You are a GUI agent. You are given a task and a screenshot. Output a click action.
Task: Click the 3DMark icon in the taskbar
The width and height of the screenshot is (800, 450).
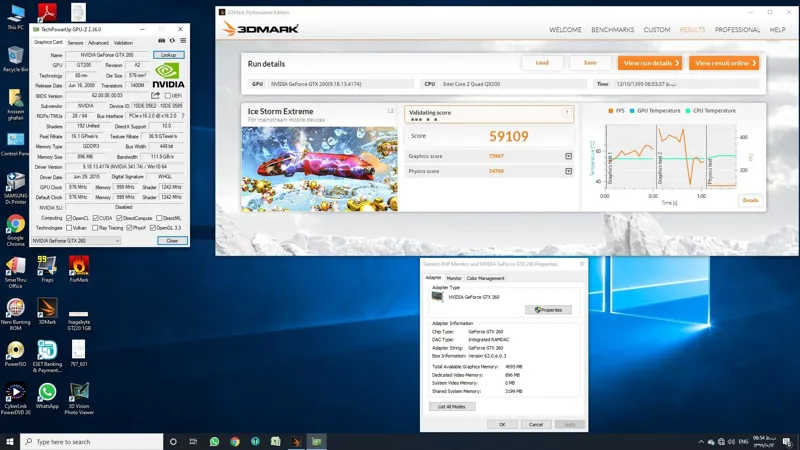(295, 441)
